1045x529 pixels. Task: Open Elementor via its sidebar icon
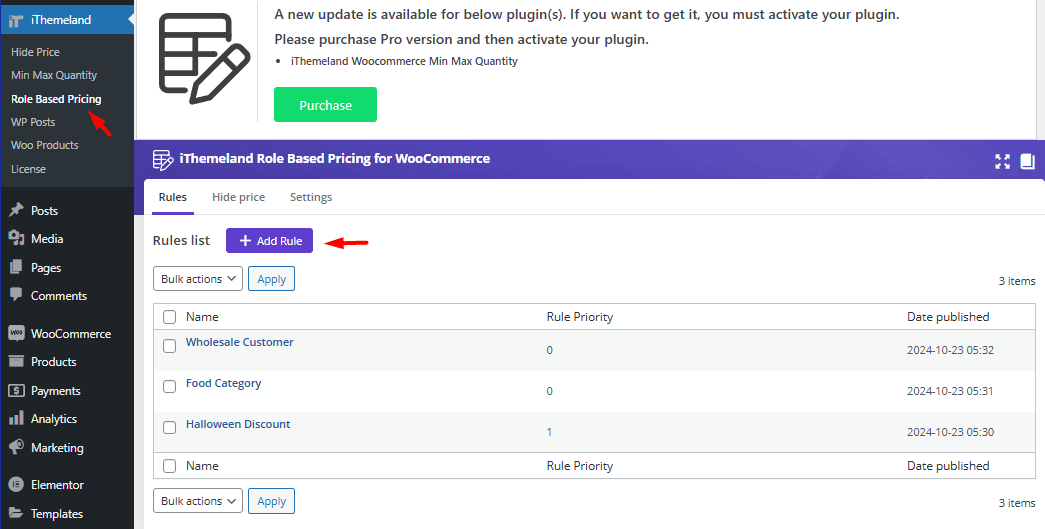16,485
